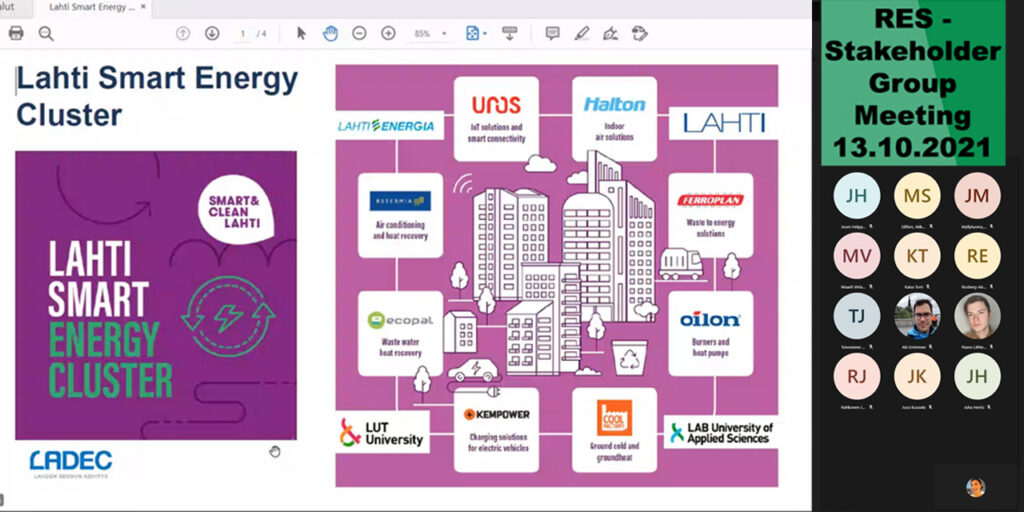Click the electric car illustration
The height and width of the screenshot is (512, 1024).
pyautogui.click(x=473, y=370)
